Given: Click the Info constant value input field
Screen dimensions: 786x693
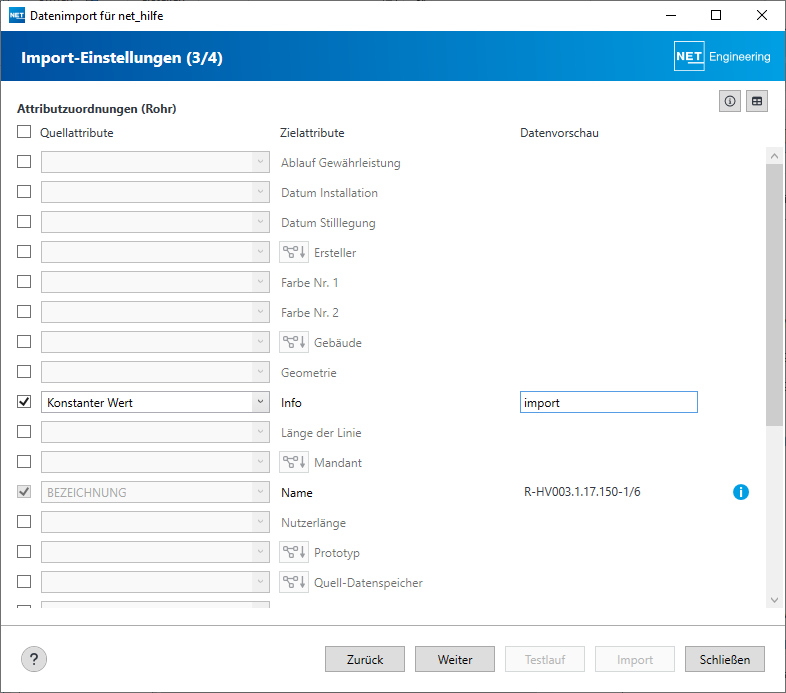Looking at the screenshot, I should (x=608, y=402).
